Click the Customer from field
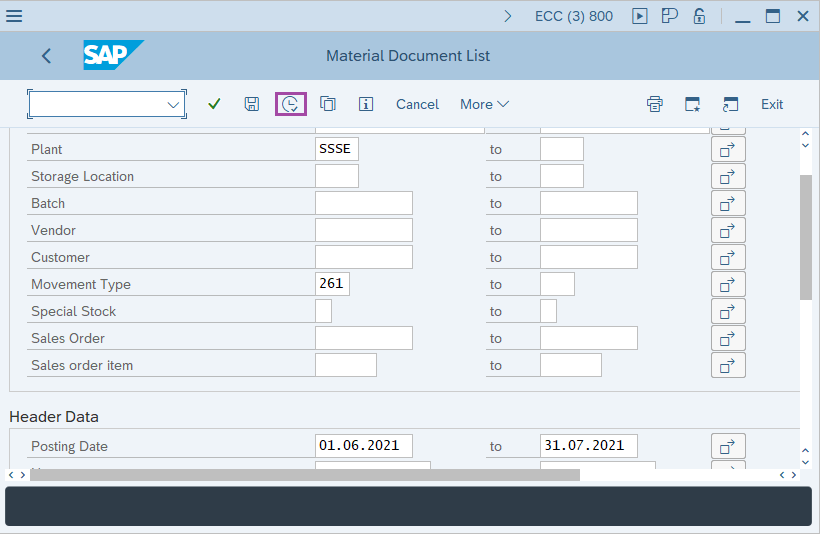The image size is (820, 534). click(x=363, y=257)
